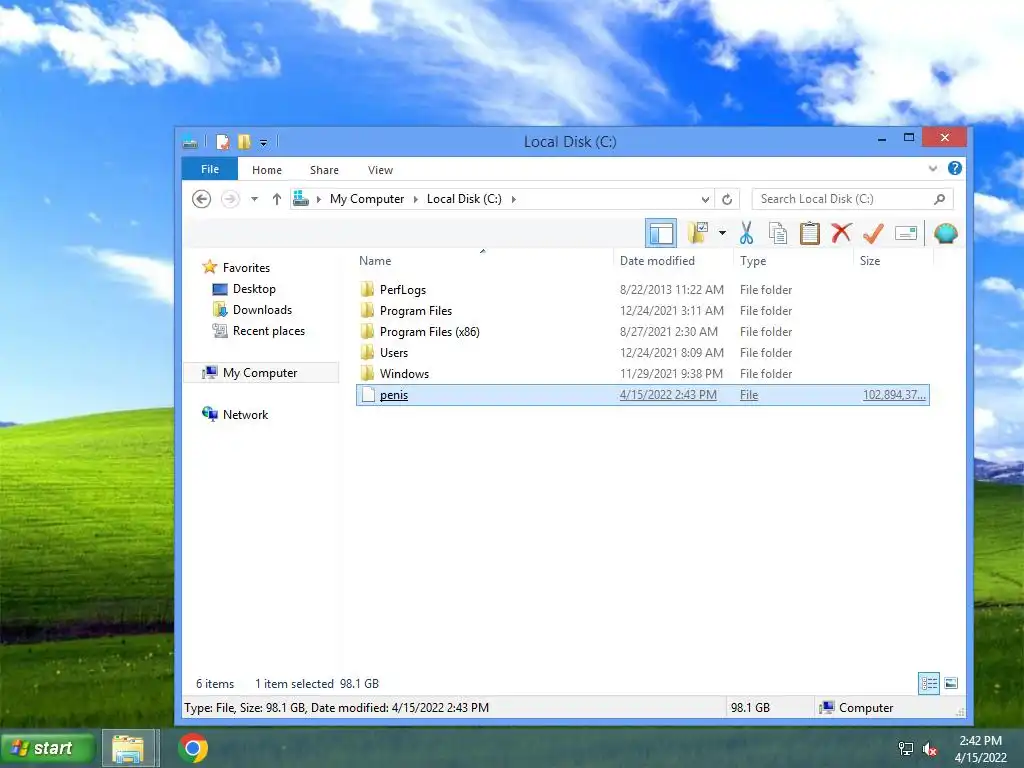Click the orange checkmark Properties icon
The width and height of the screenshot is (1024, 768).
click(x=873, y=232)
